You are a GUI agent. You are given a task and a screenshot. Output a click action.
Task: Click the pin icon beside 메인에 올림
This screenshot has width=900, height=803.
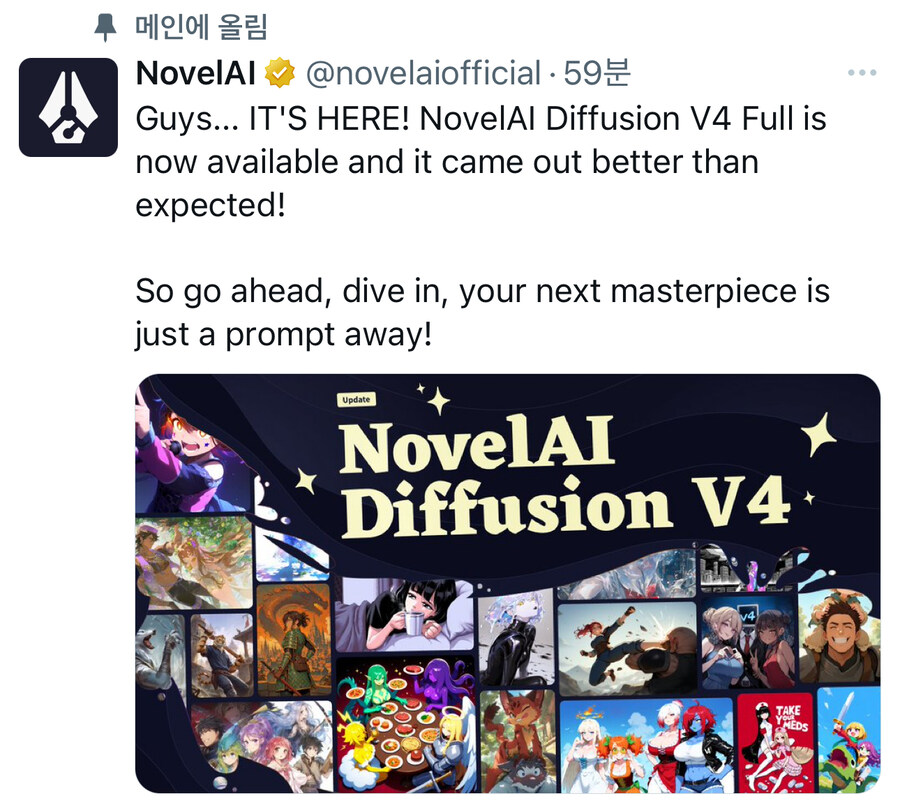point(105,27)
